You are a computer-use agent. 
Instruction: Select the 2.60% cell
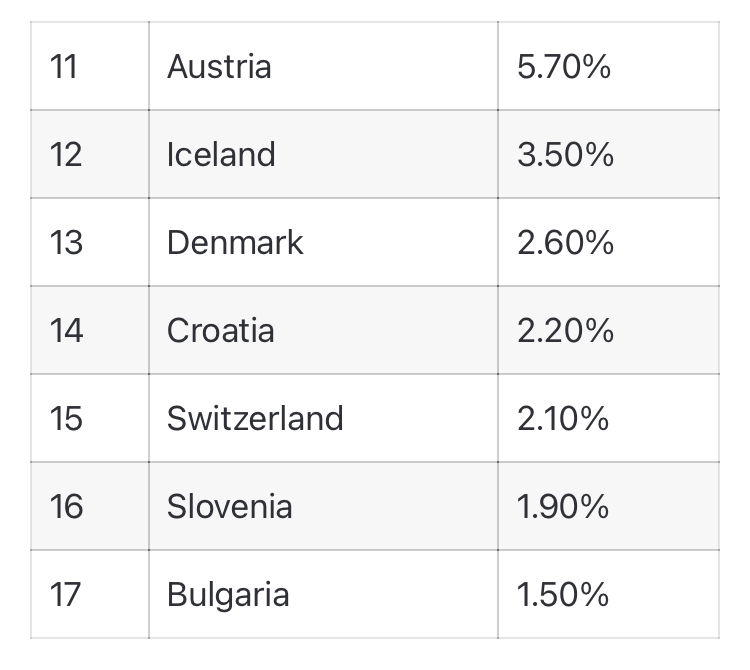(565, 243)
